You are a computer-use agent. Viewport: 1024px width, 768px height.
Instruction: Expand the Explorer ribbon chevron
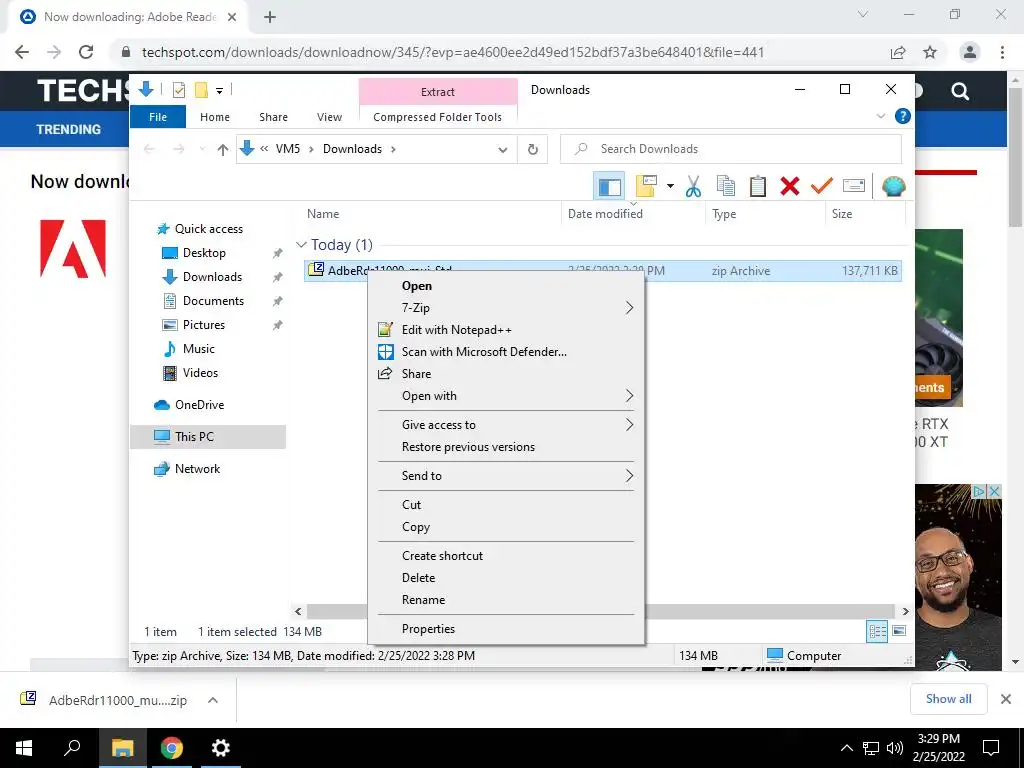coord(880,116)
